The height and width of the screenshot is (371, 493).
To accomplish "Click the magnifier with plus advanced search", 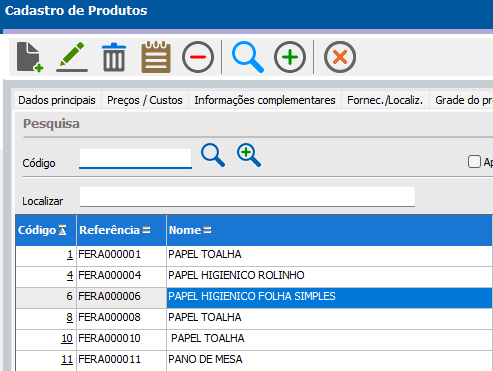I will (x=249, y=155).
